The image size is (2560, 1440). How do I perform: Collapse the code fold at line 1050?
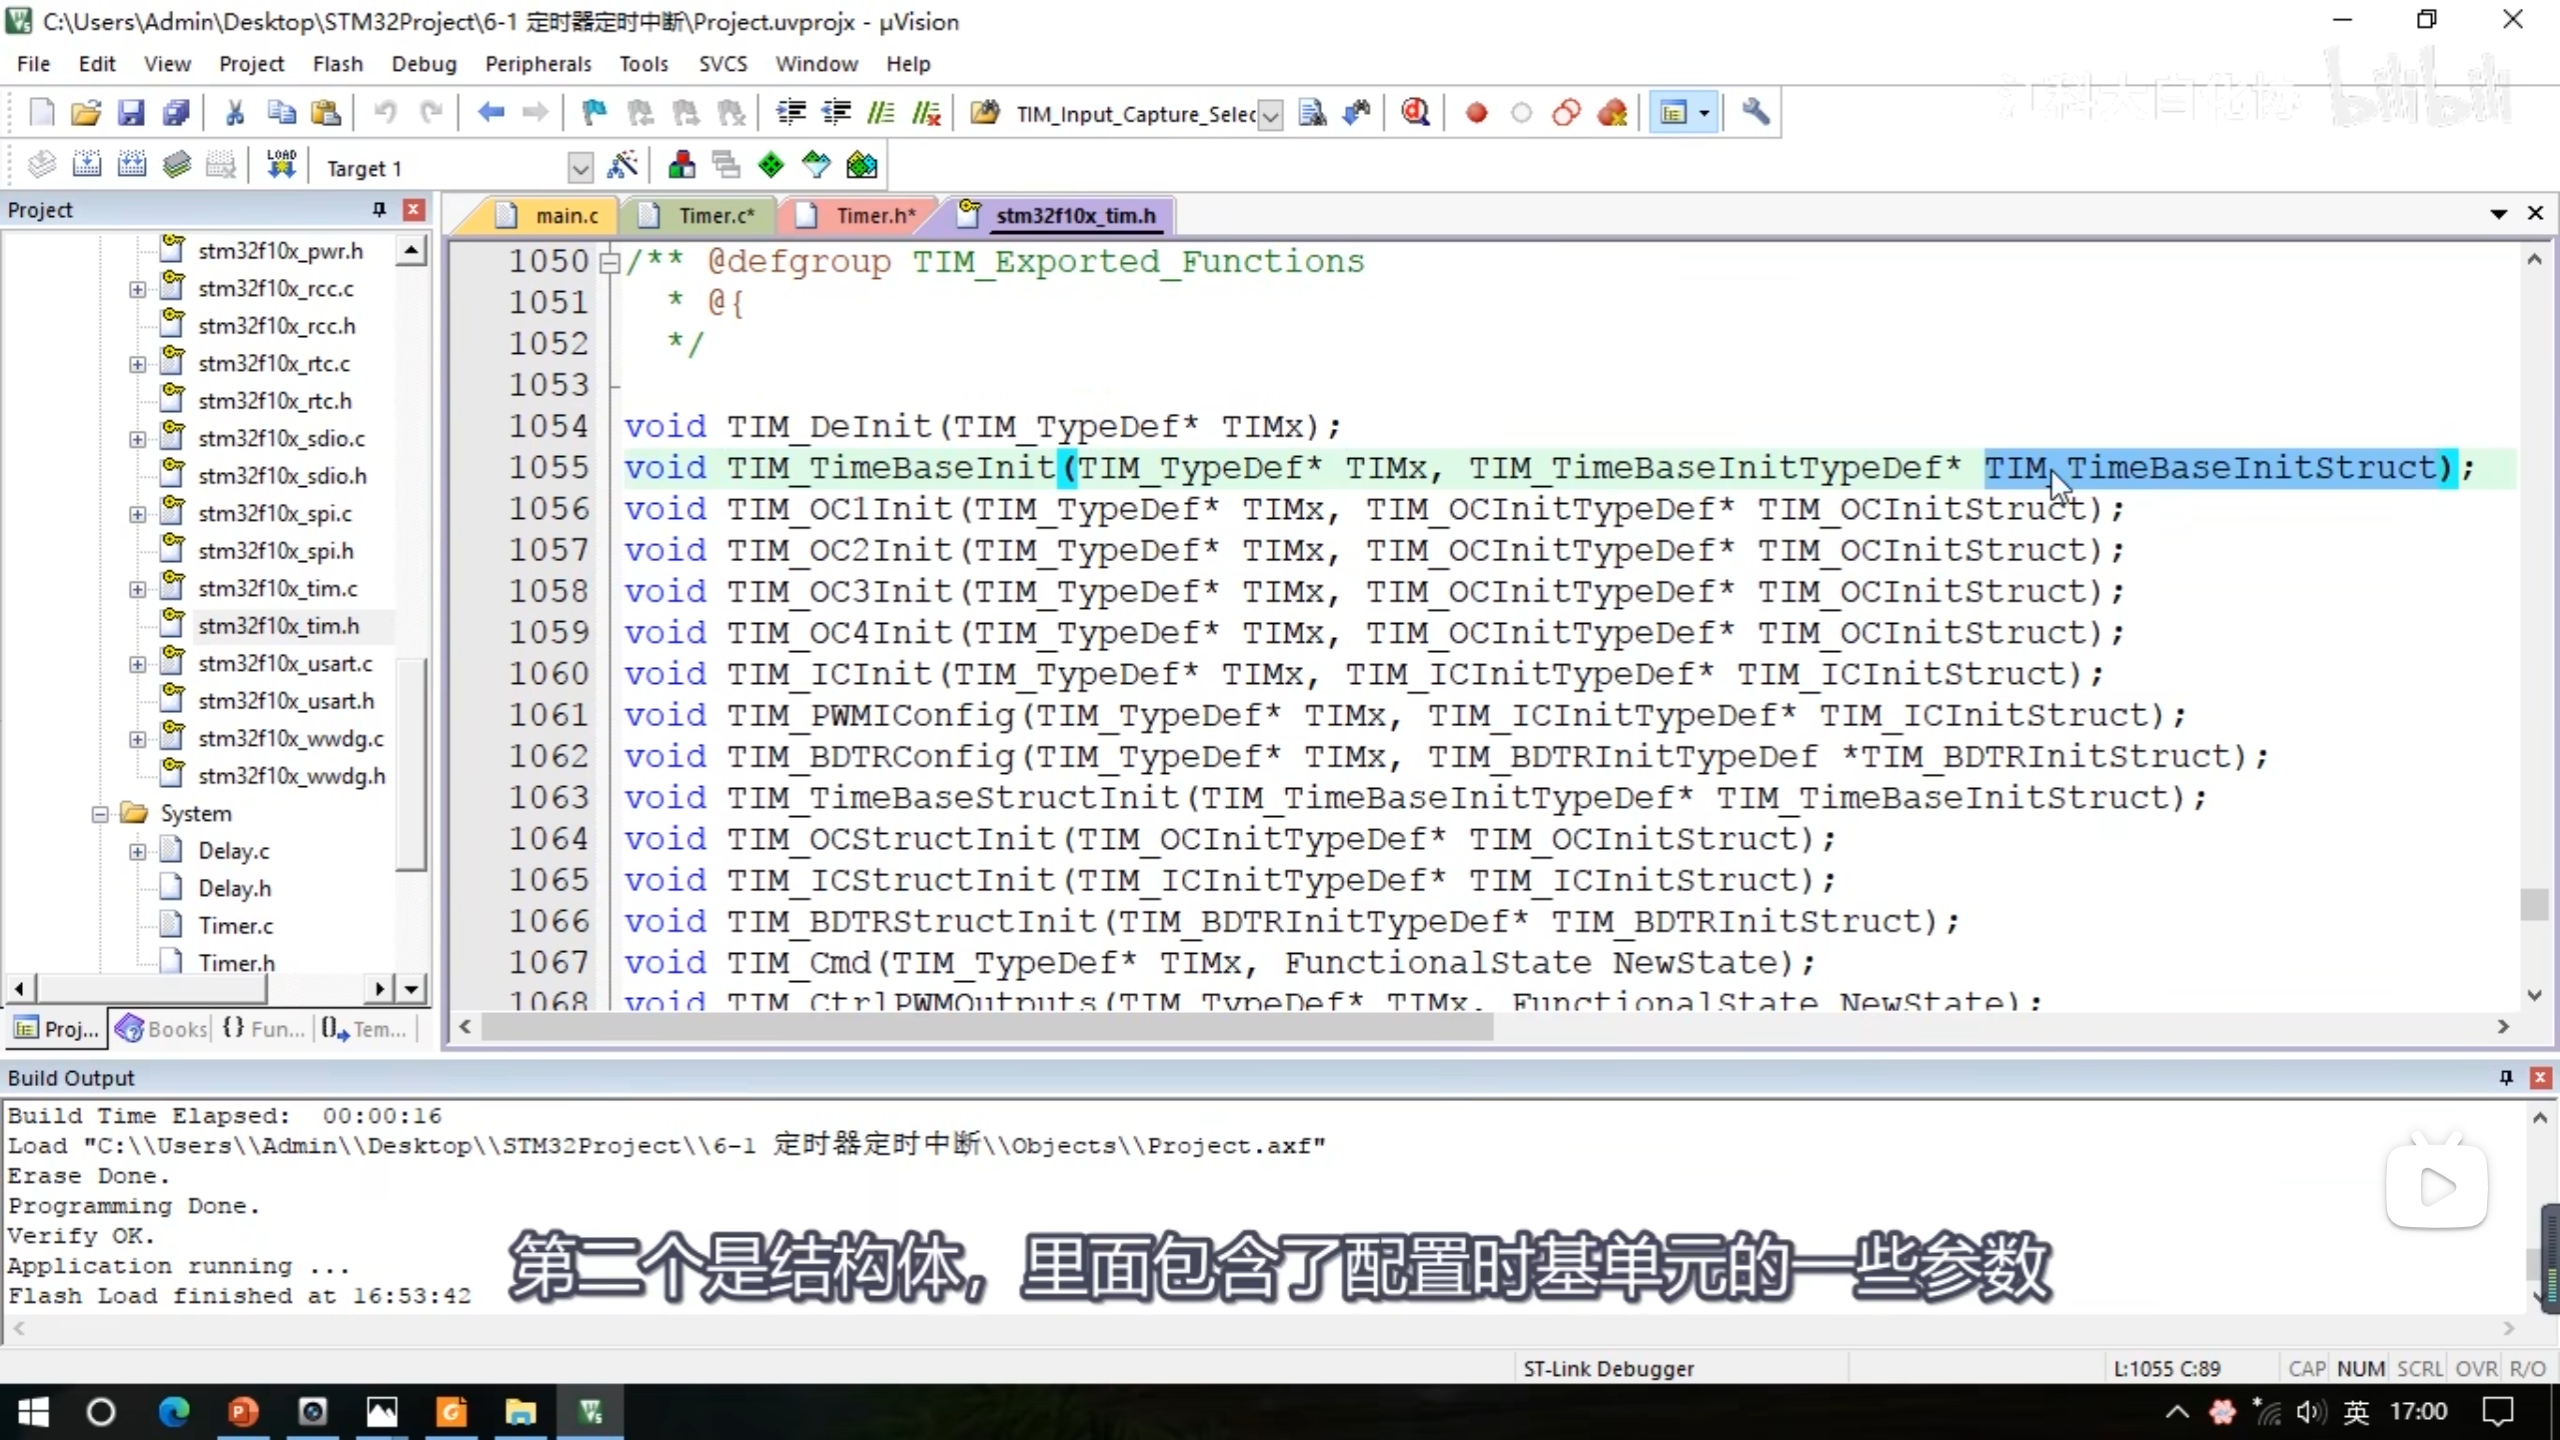[x=609, y=262]
